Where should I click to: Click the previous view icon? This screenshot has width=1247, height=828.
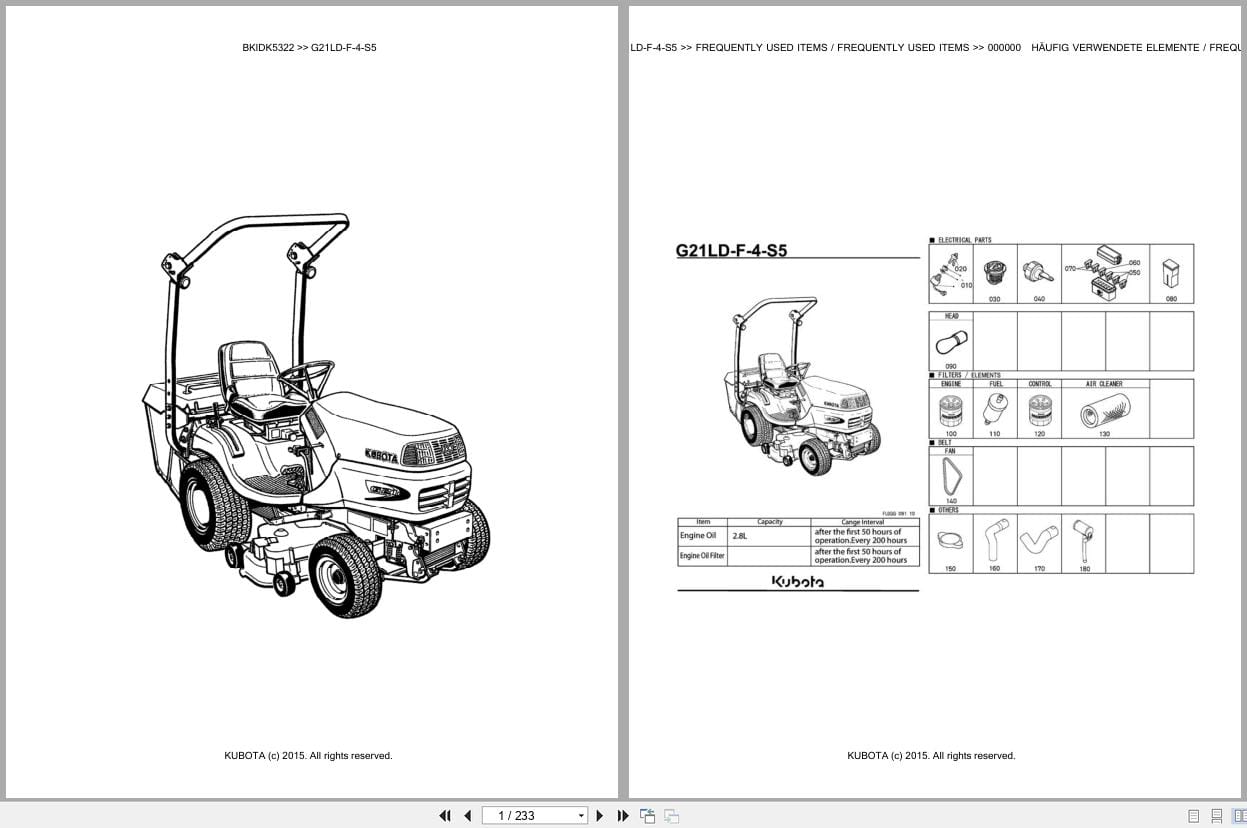pyautogui.click(x=647, y=816)
